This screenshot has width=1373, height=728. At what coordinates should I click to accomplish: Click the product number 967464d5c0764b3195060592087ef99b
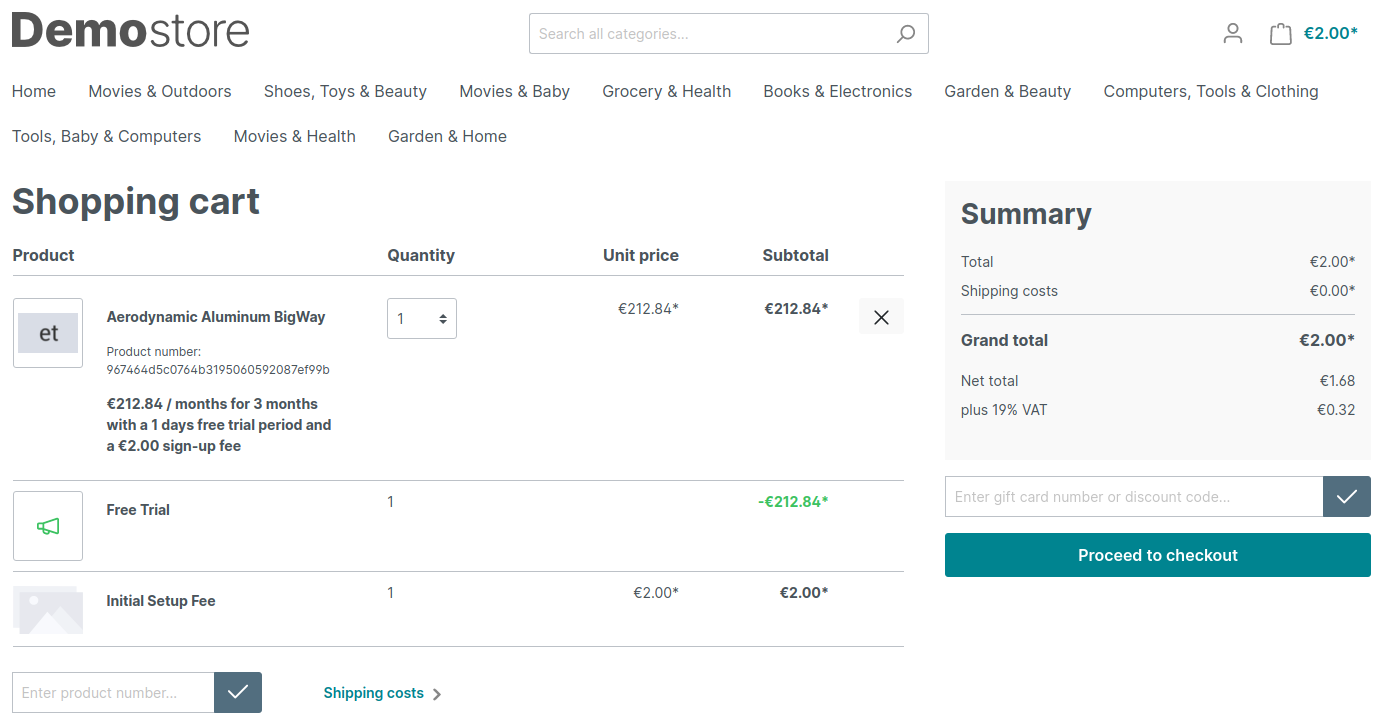coord(218,370)
